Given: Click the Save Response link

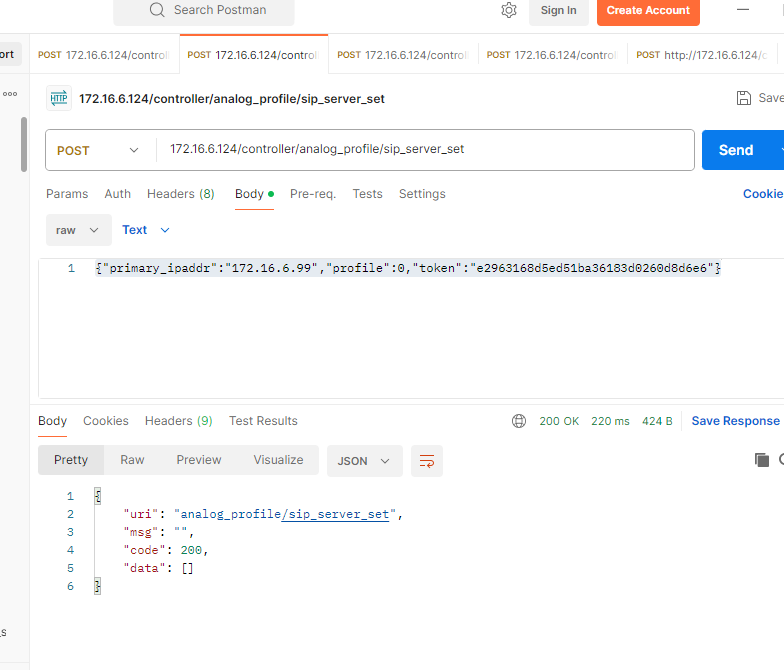Looking at the screenshot, I should pos(736,421).
